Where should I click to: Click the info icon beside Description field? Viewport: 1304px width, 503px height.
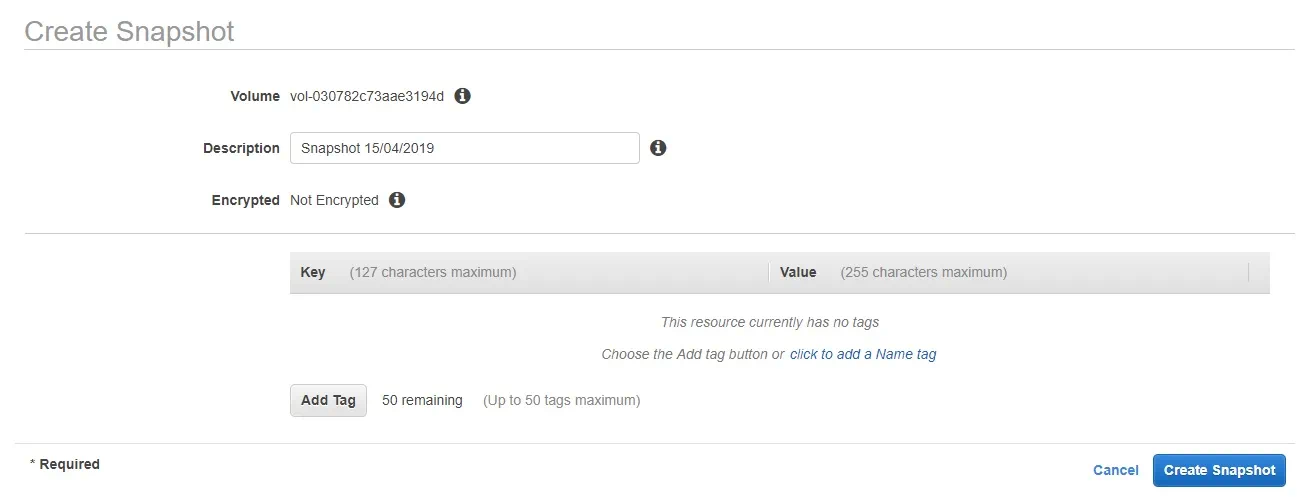[658, 148]
